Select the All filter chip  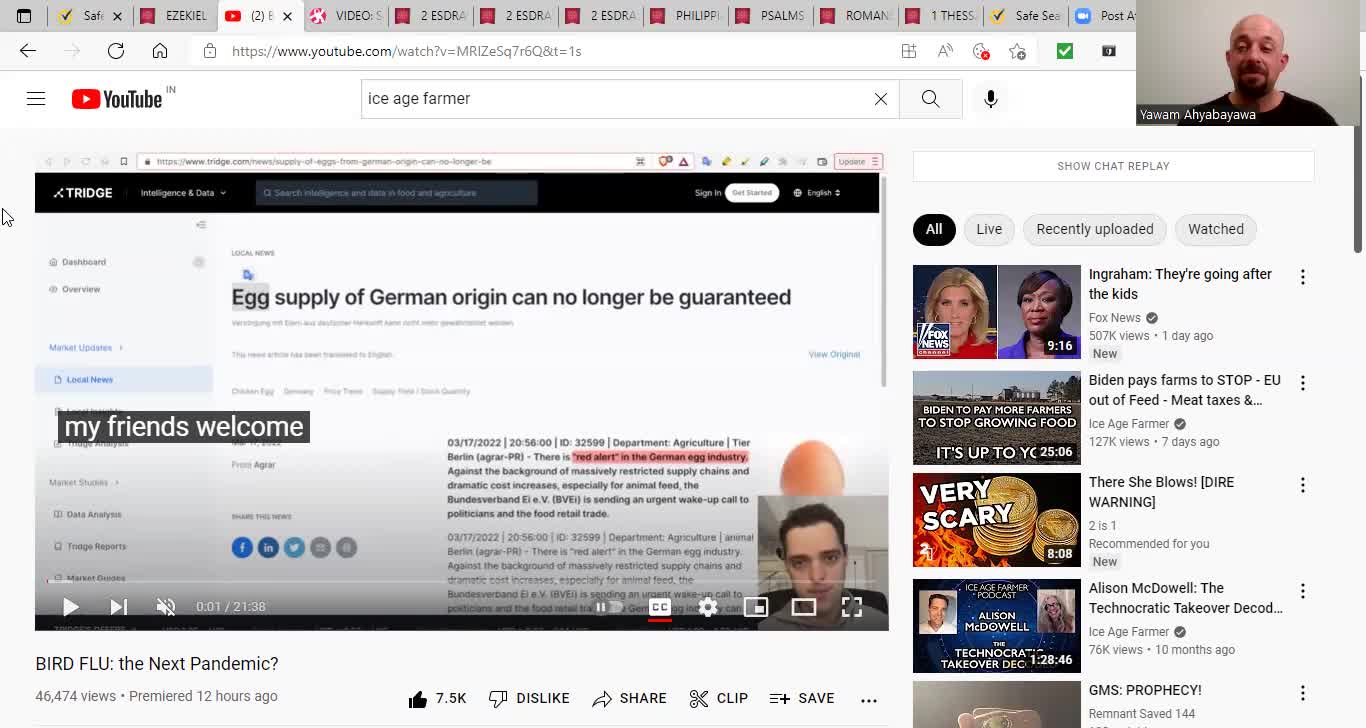pyautogui.click(x=933, y=229)
